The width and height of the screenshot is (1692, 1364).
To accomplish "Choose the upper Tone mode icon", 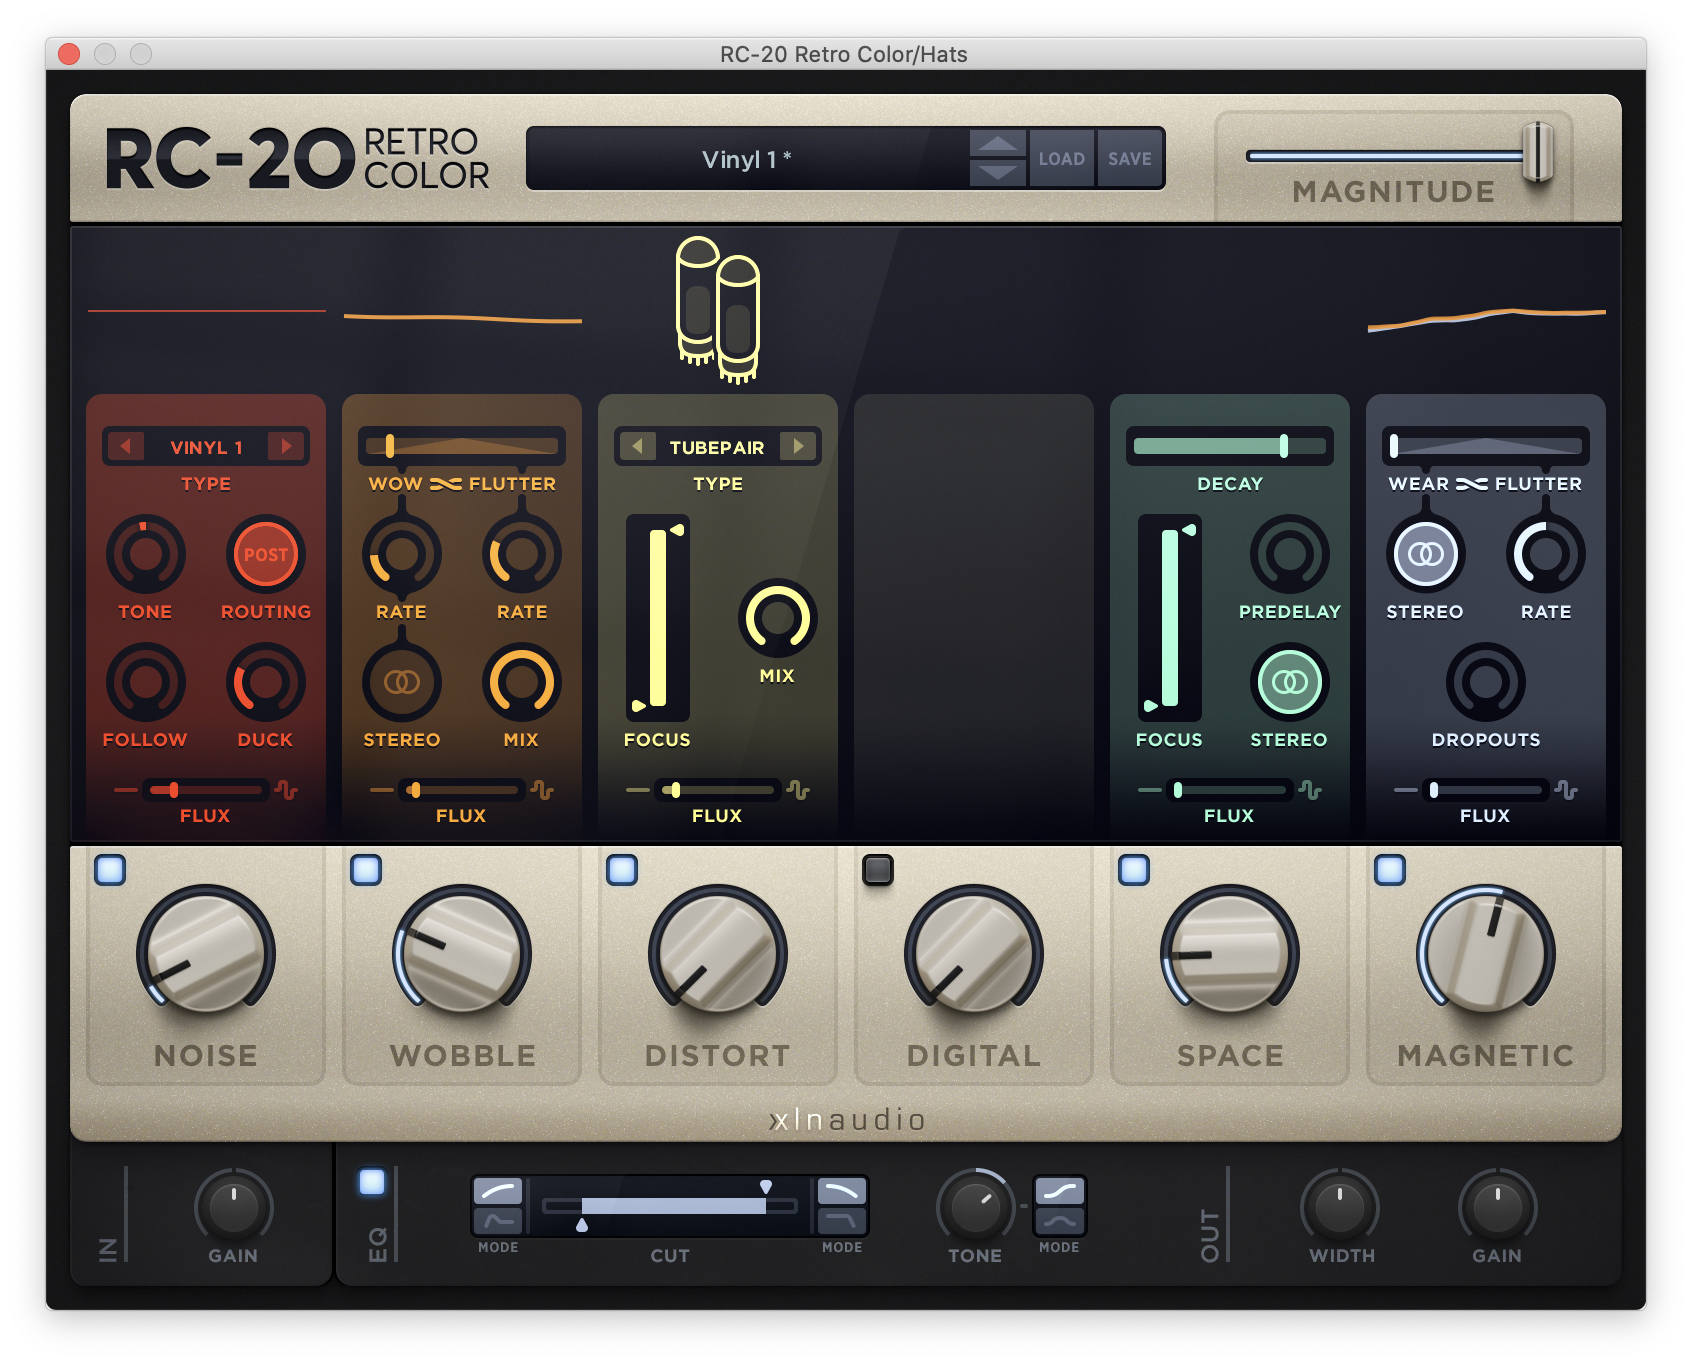I will point(1060,1191).
